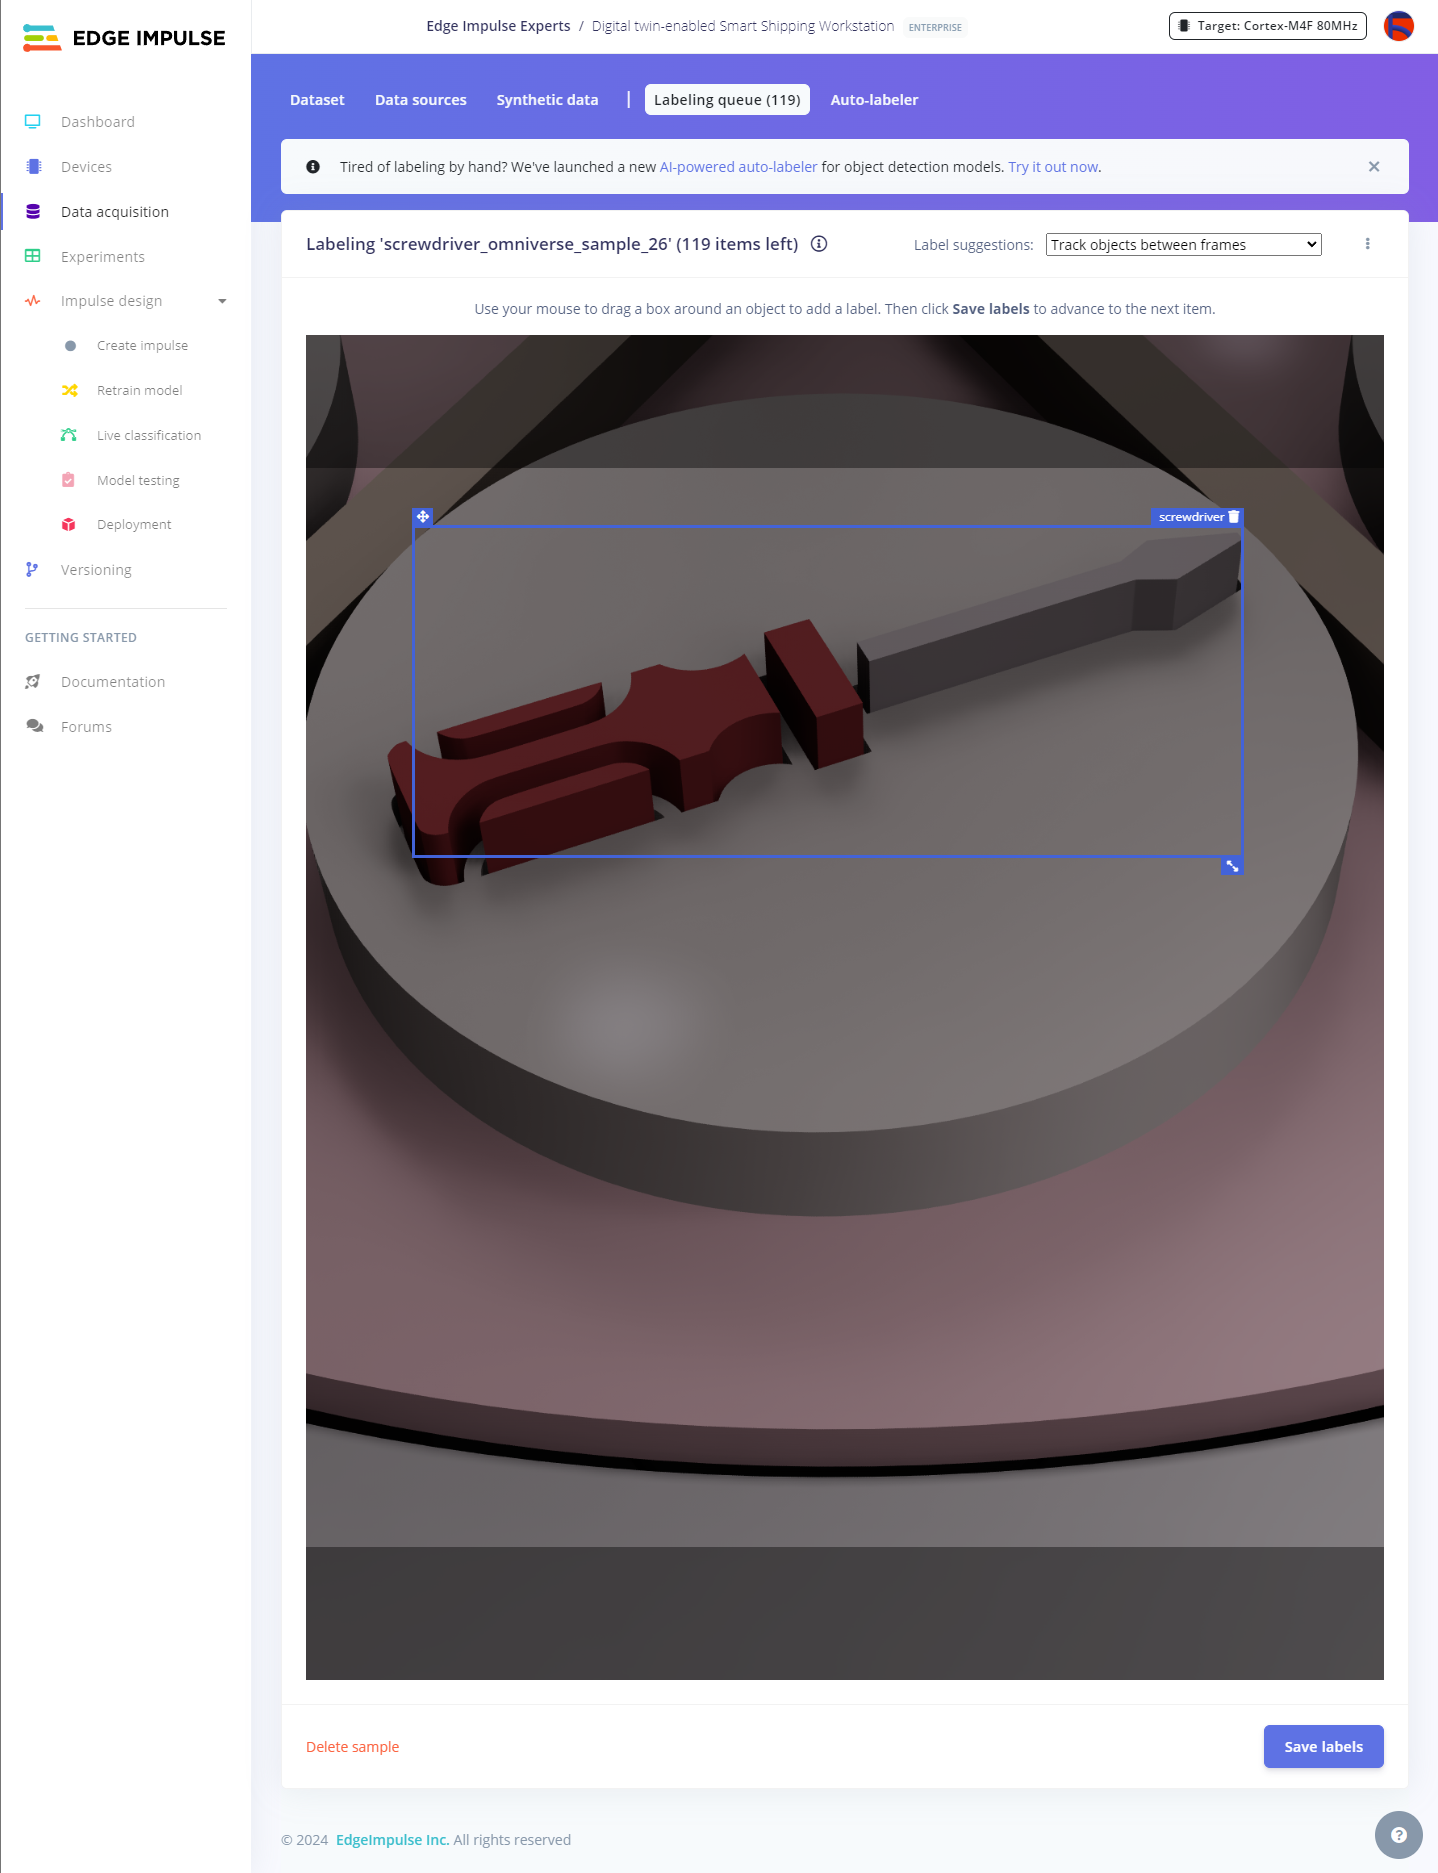Open the Synthetic data tab
This screenshot has width=1438, height=1873.
tap(547, 100)
